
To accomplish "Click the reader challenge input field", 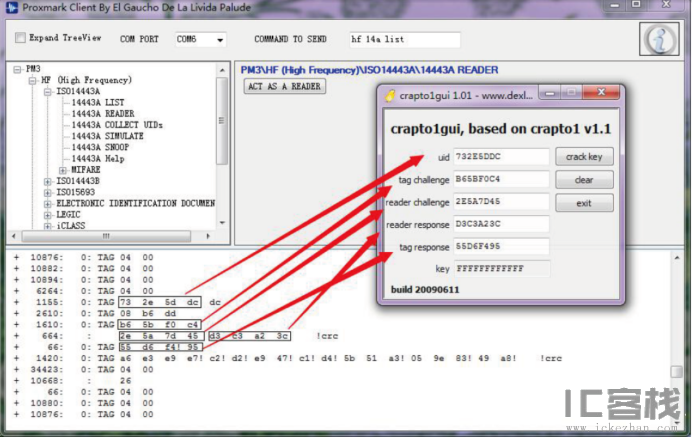I will [501, 201].
